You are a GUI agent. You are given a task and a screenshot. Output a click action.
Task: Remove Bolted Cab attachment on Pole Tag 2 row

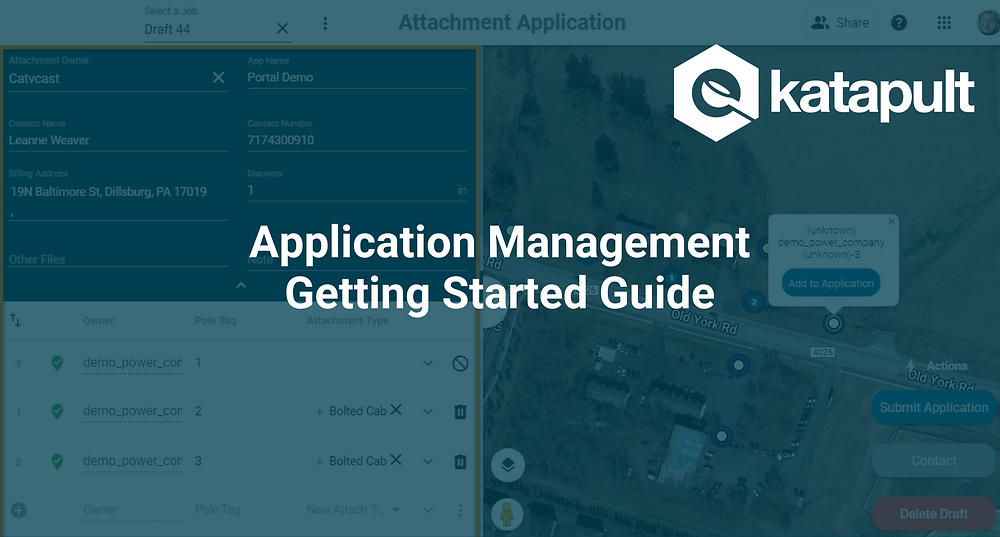point(396,410)
